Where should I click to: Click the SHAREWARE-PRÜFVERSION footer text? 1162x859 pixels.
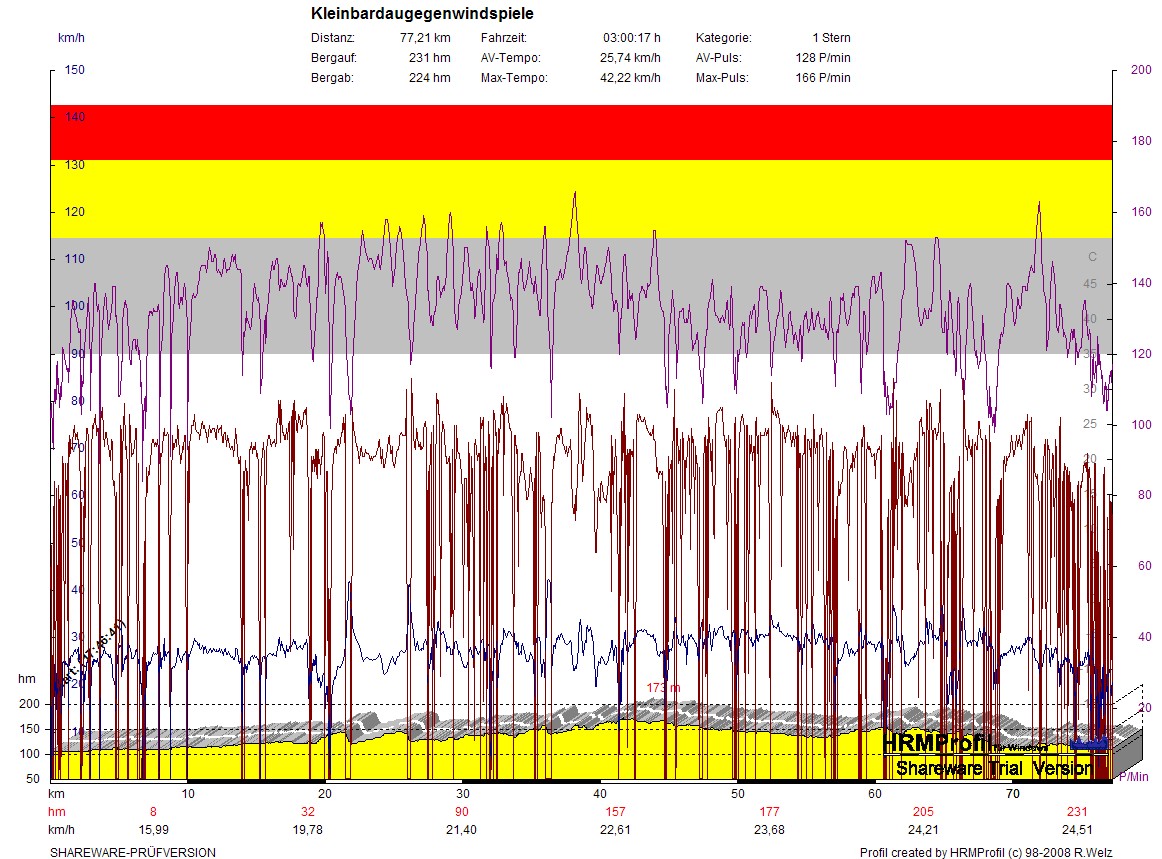point(132,852)
